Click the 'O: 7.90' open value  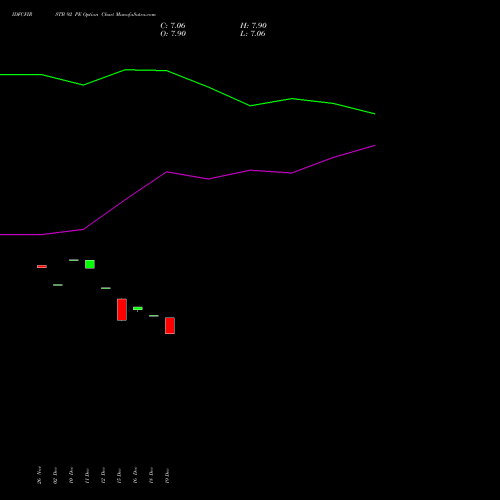[173, 33]
